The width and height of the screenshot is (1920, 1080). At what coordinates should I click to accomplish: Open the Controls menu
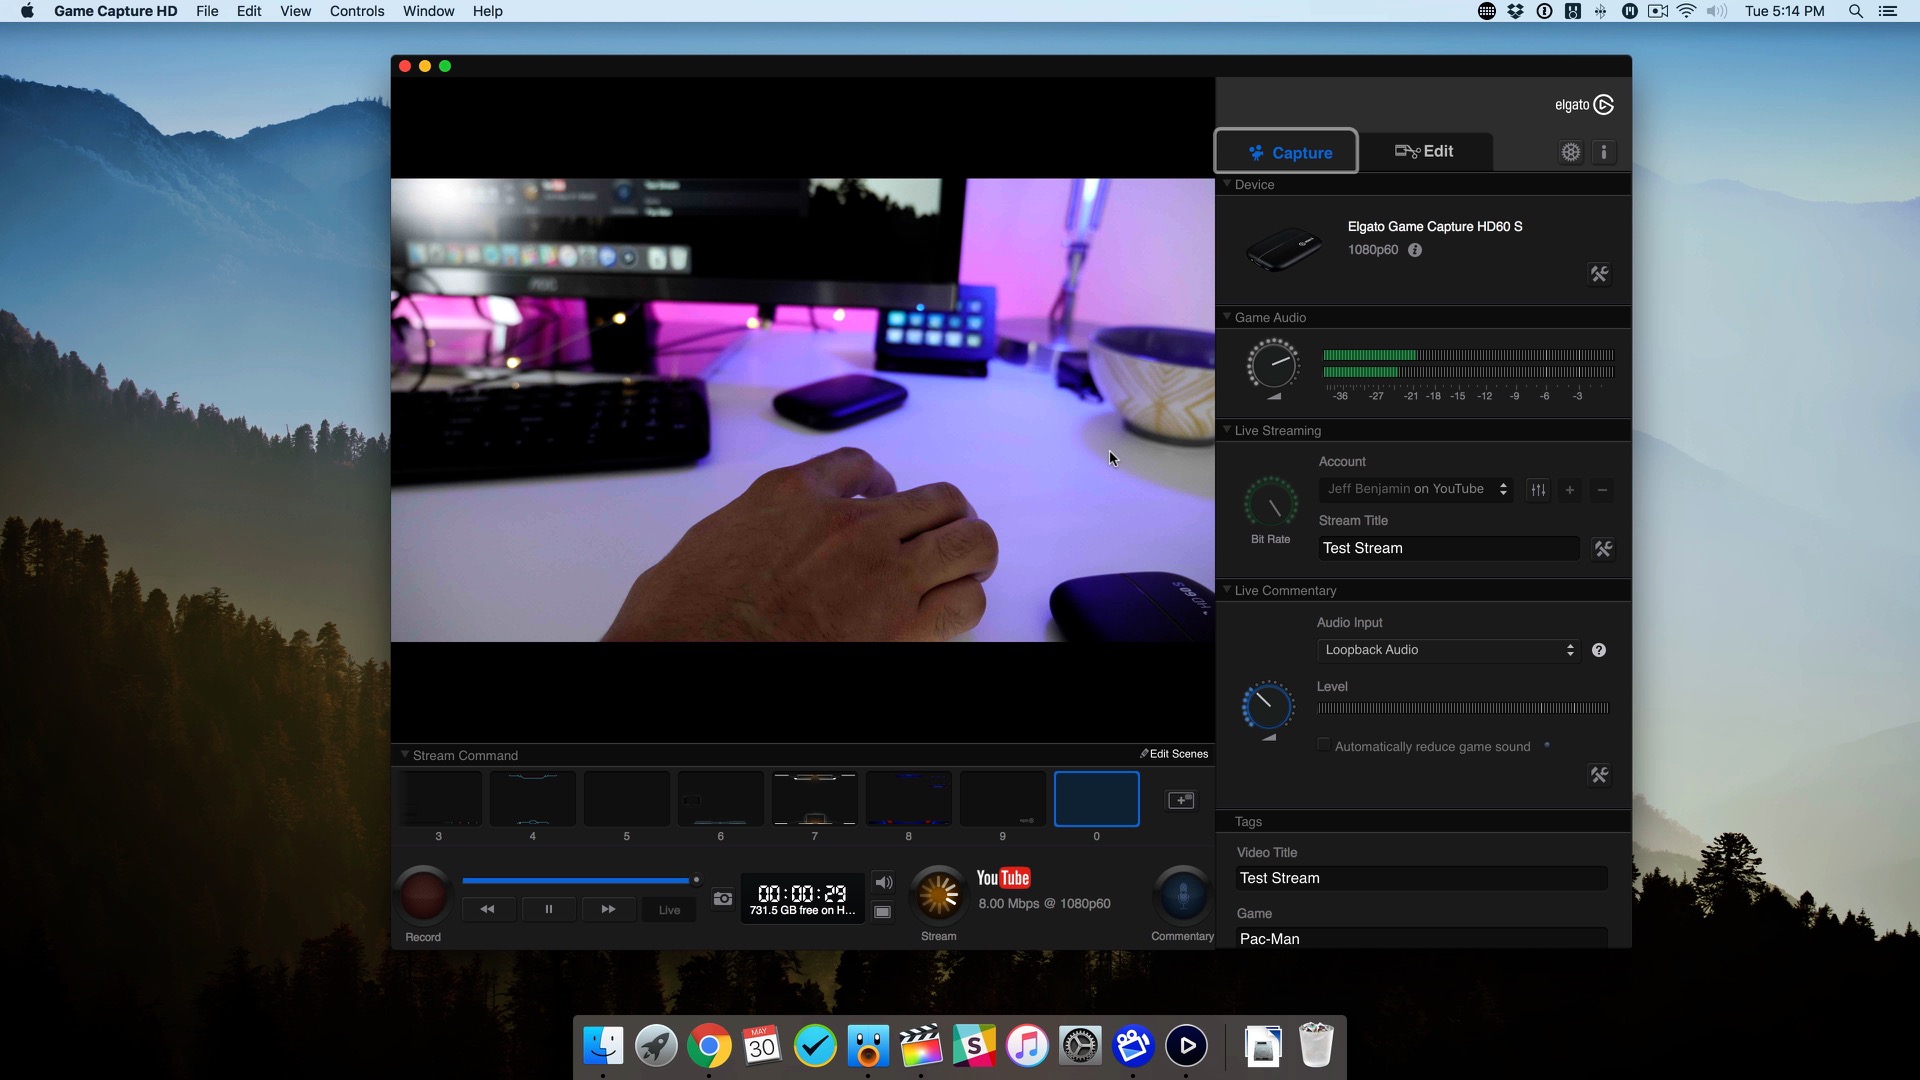(x=356, y=11)
